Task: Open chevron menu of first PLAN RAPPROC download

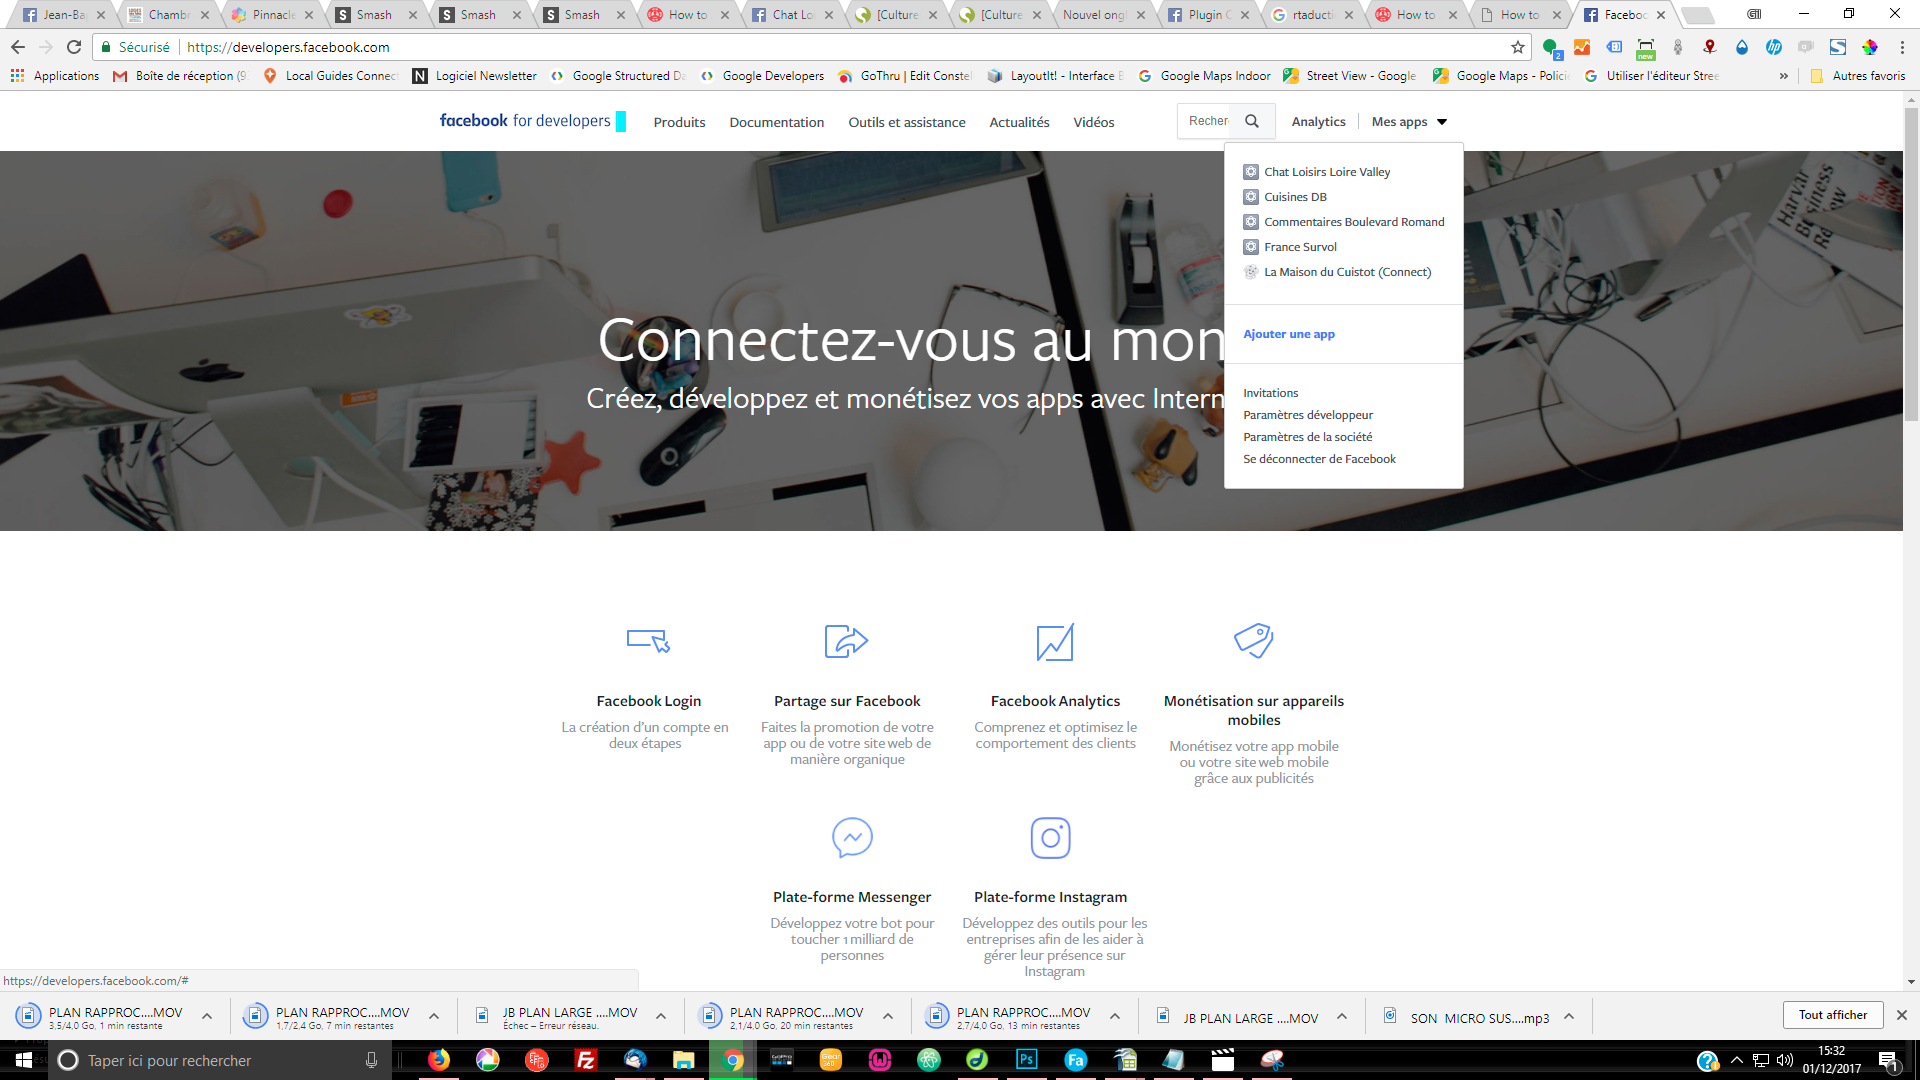Action: (207, 1017)
